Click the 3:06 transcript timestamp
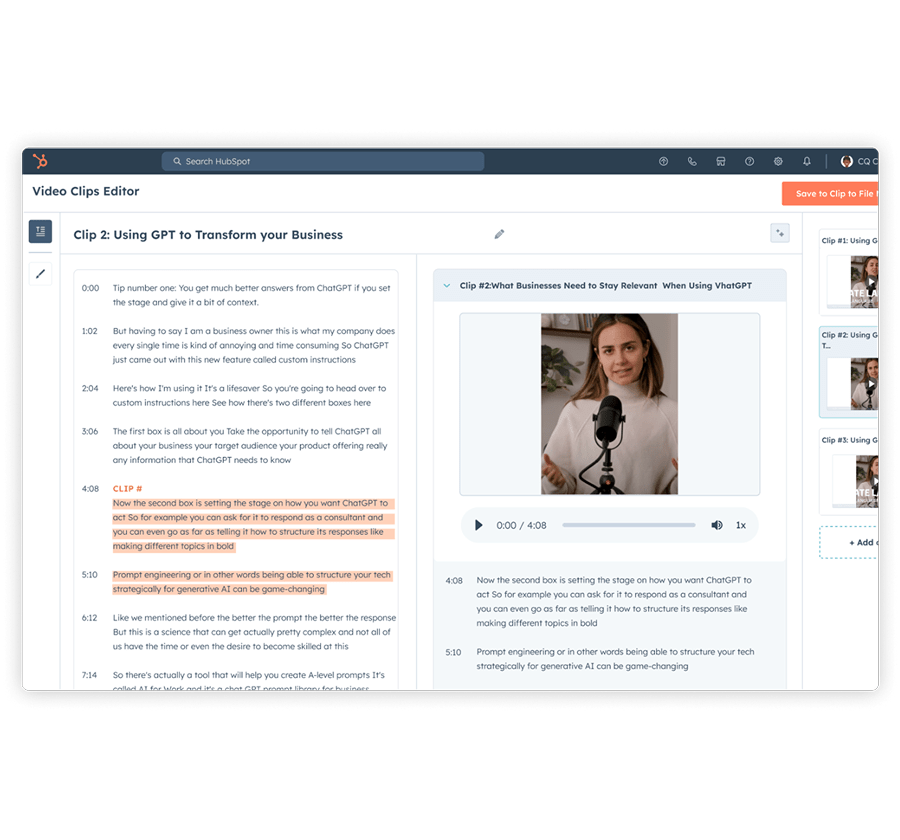Image resolution: width=900 pixels, height=840 pixels. click(90, 431)
